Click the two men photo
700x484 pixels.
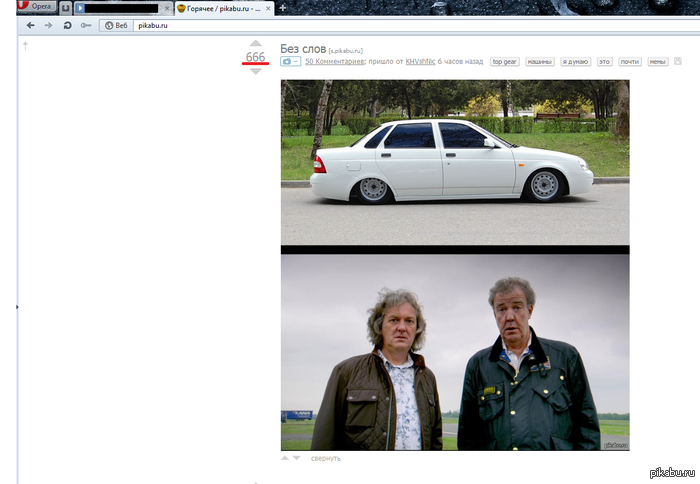tap(455, 352)
